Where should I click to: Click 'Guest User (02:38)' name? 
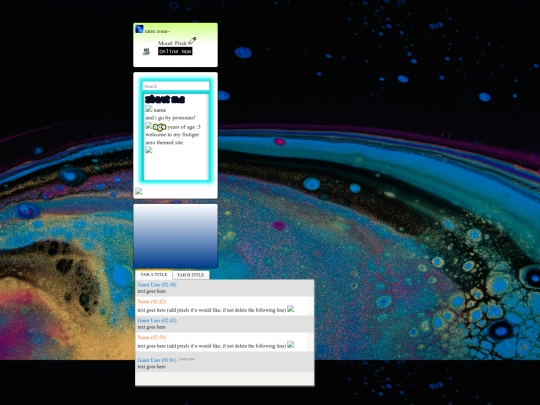(157, 285)
